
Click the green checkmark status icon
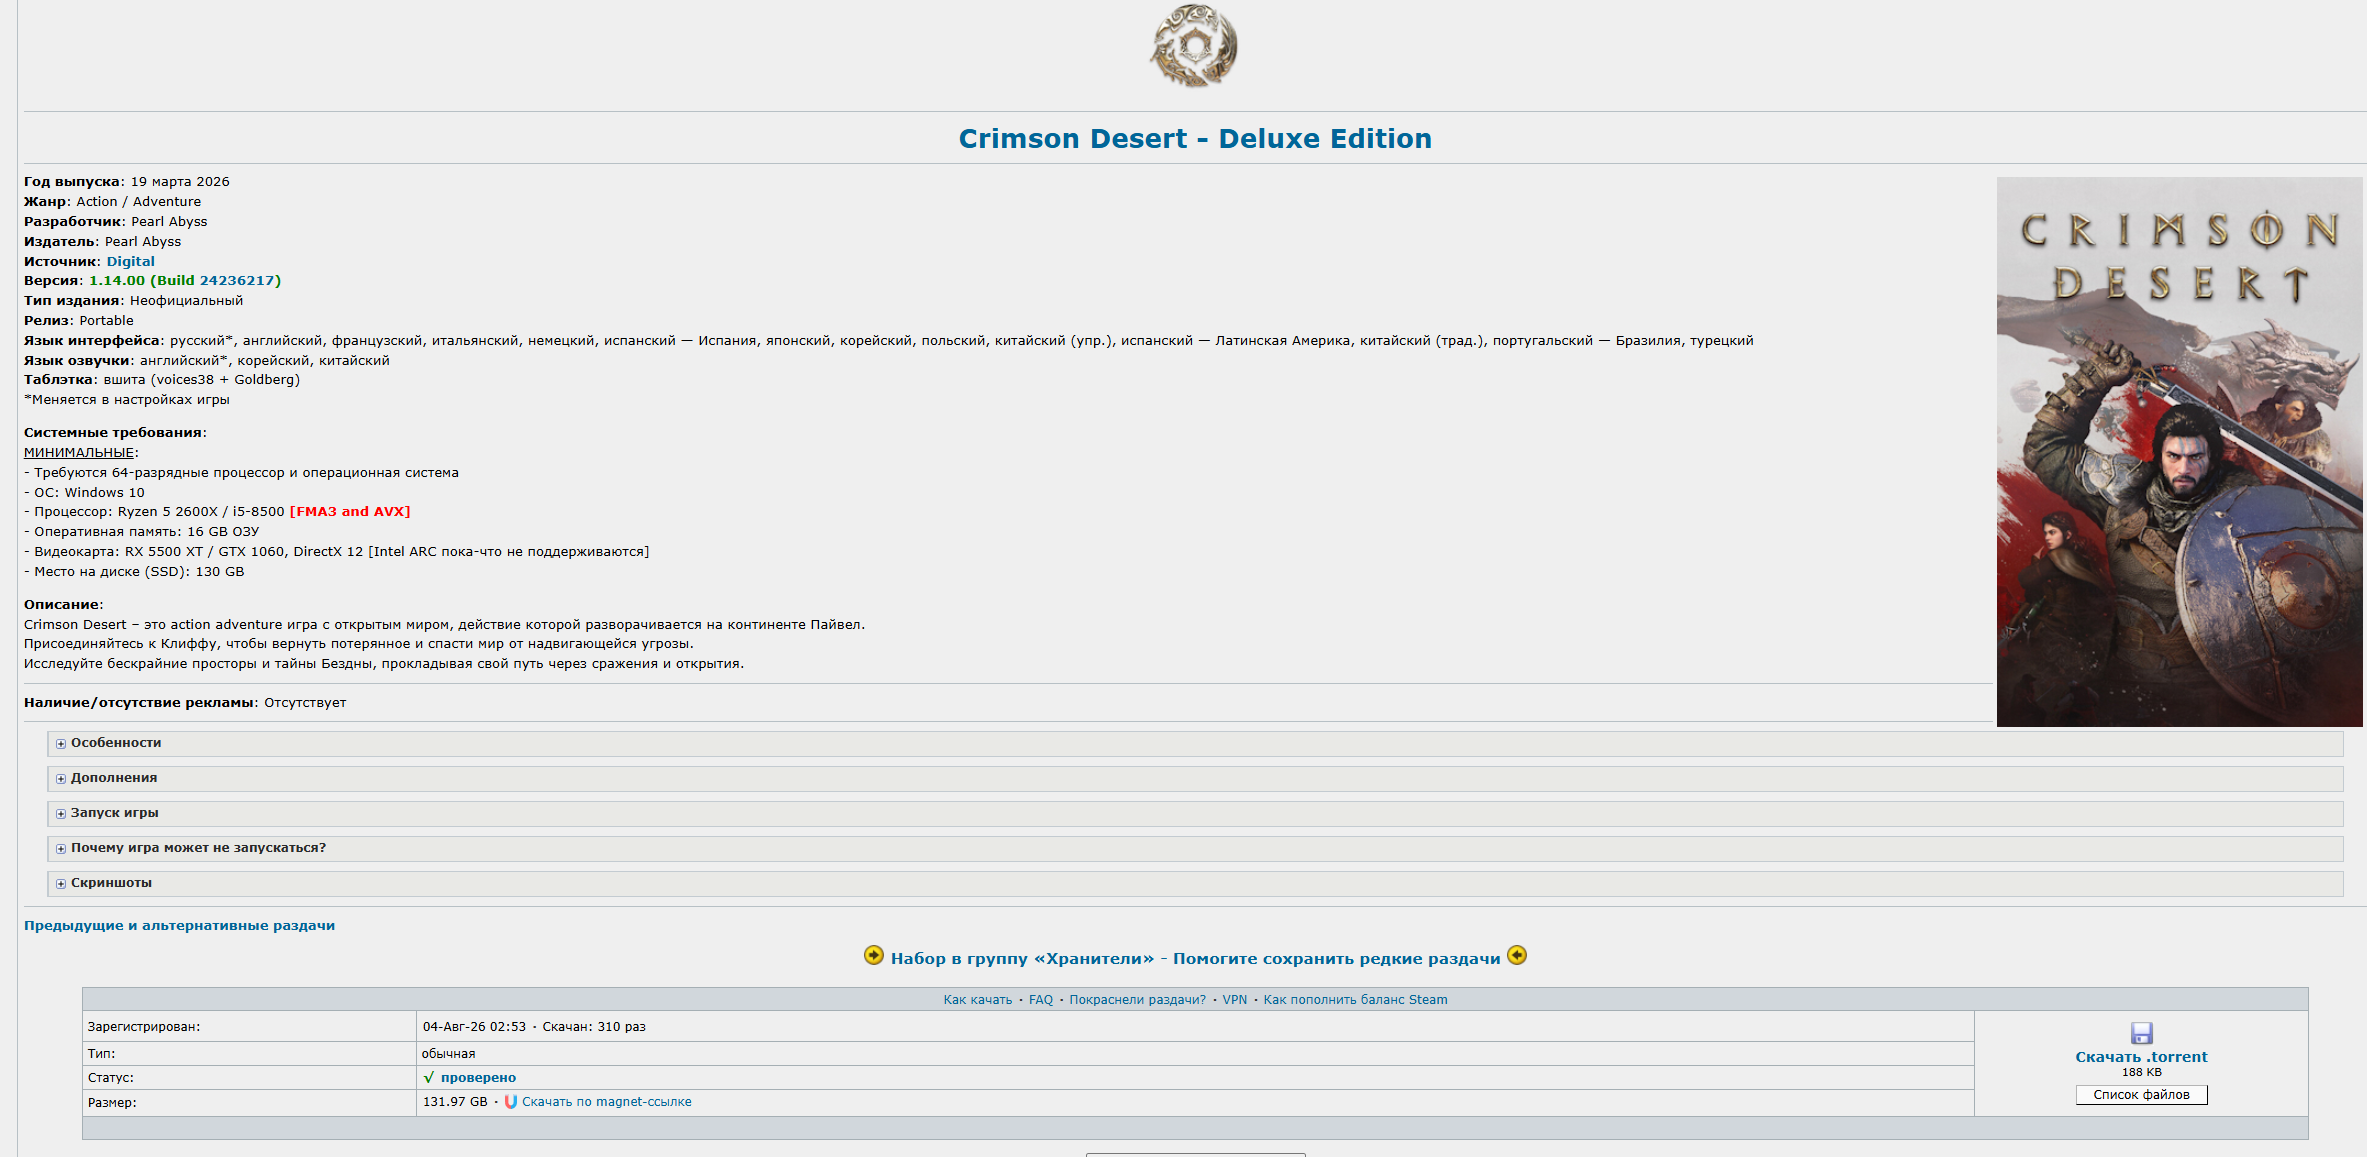429,1078
